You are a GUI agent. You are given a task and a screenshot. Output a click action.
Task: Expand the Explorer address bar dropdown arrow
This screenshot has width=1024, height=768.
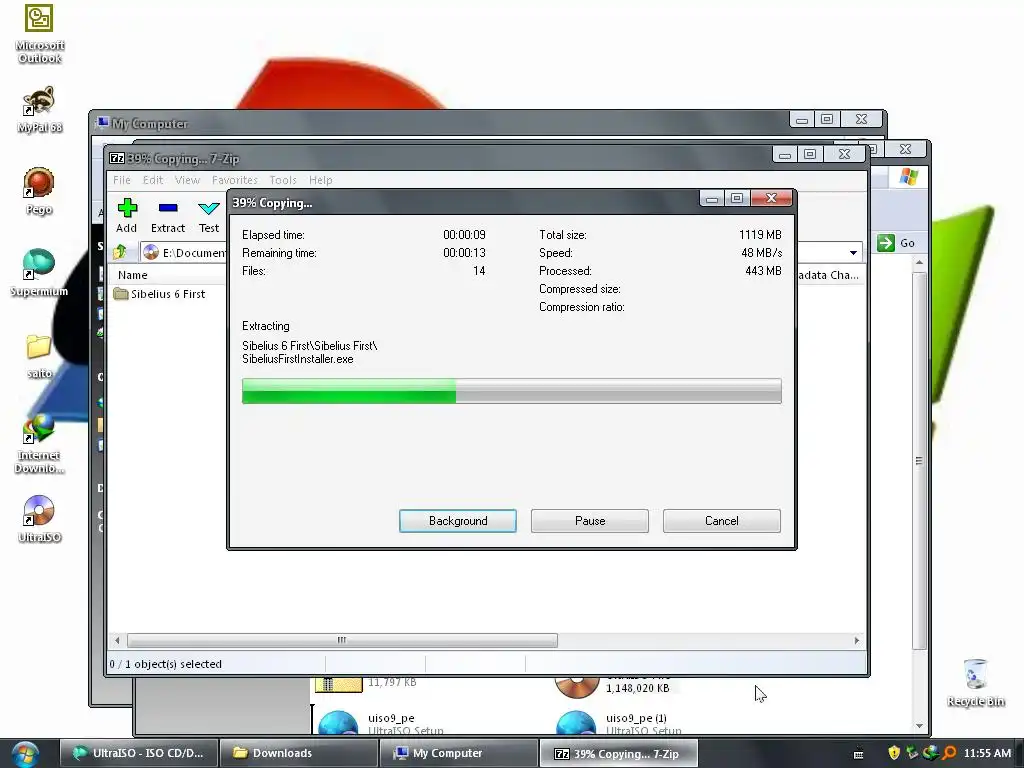(x=853, y=253)
